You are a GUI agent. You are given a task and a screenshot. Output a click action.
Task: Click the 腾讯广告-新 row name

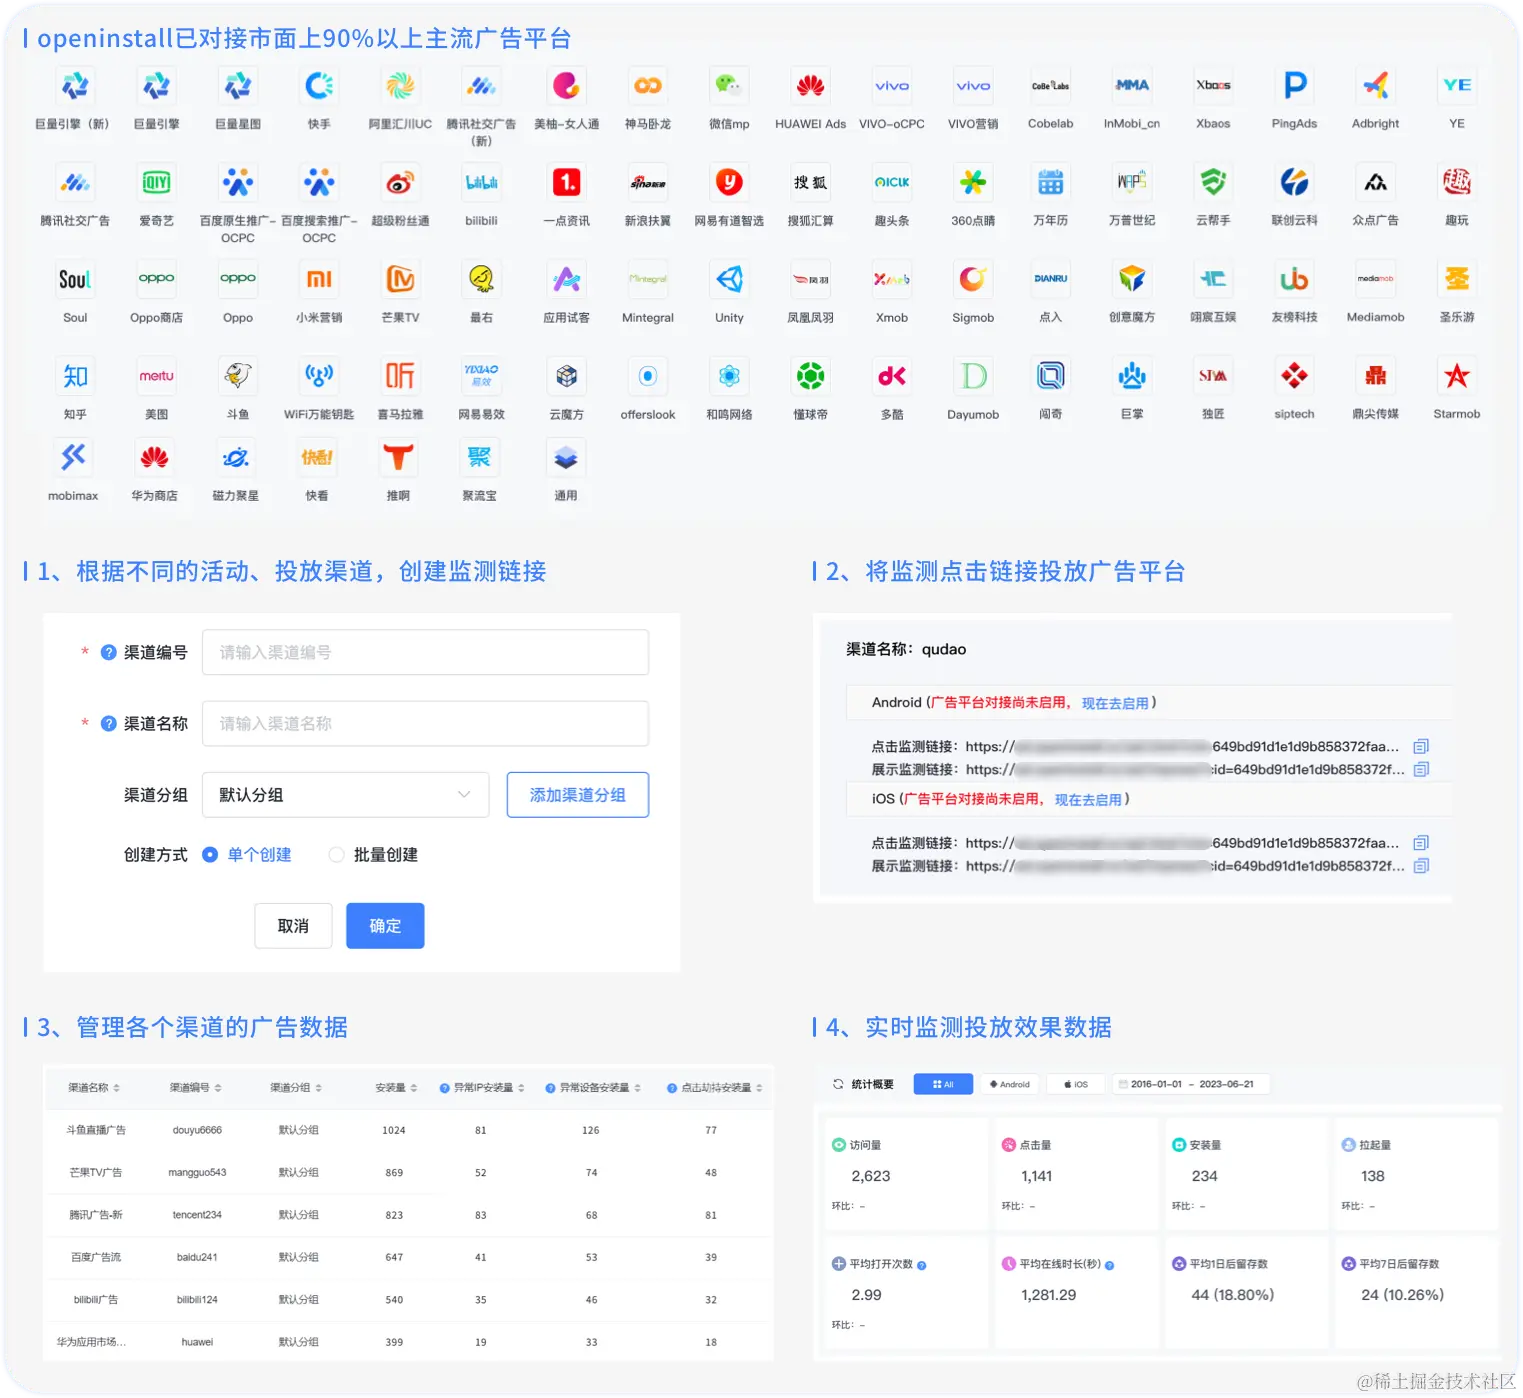point(96,1215)
